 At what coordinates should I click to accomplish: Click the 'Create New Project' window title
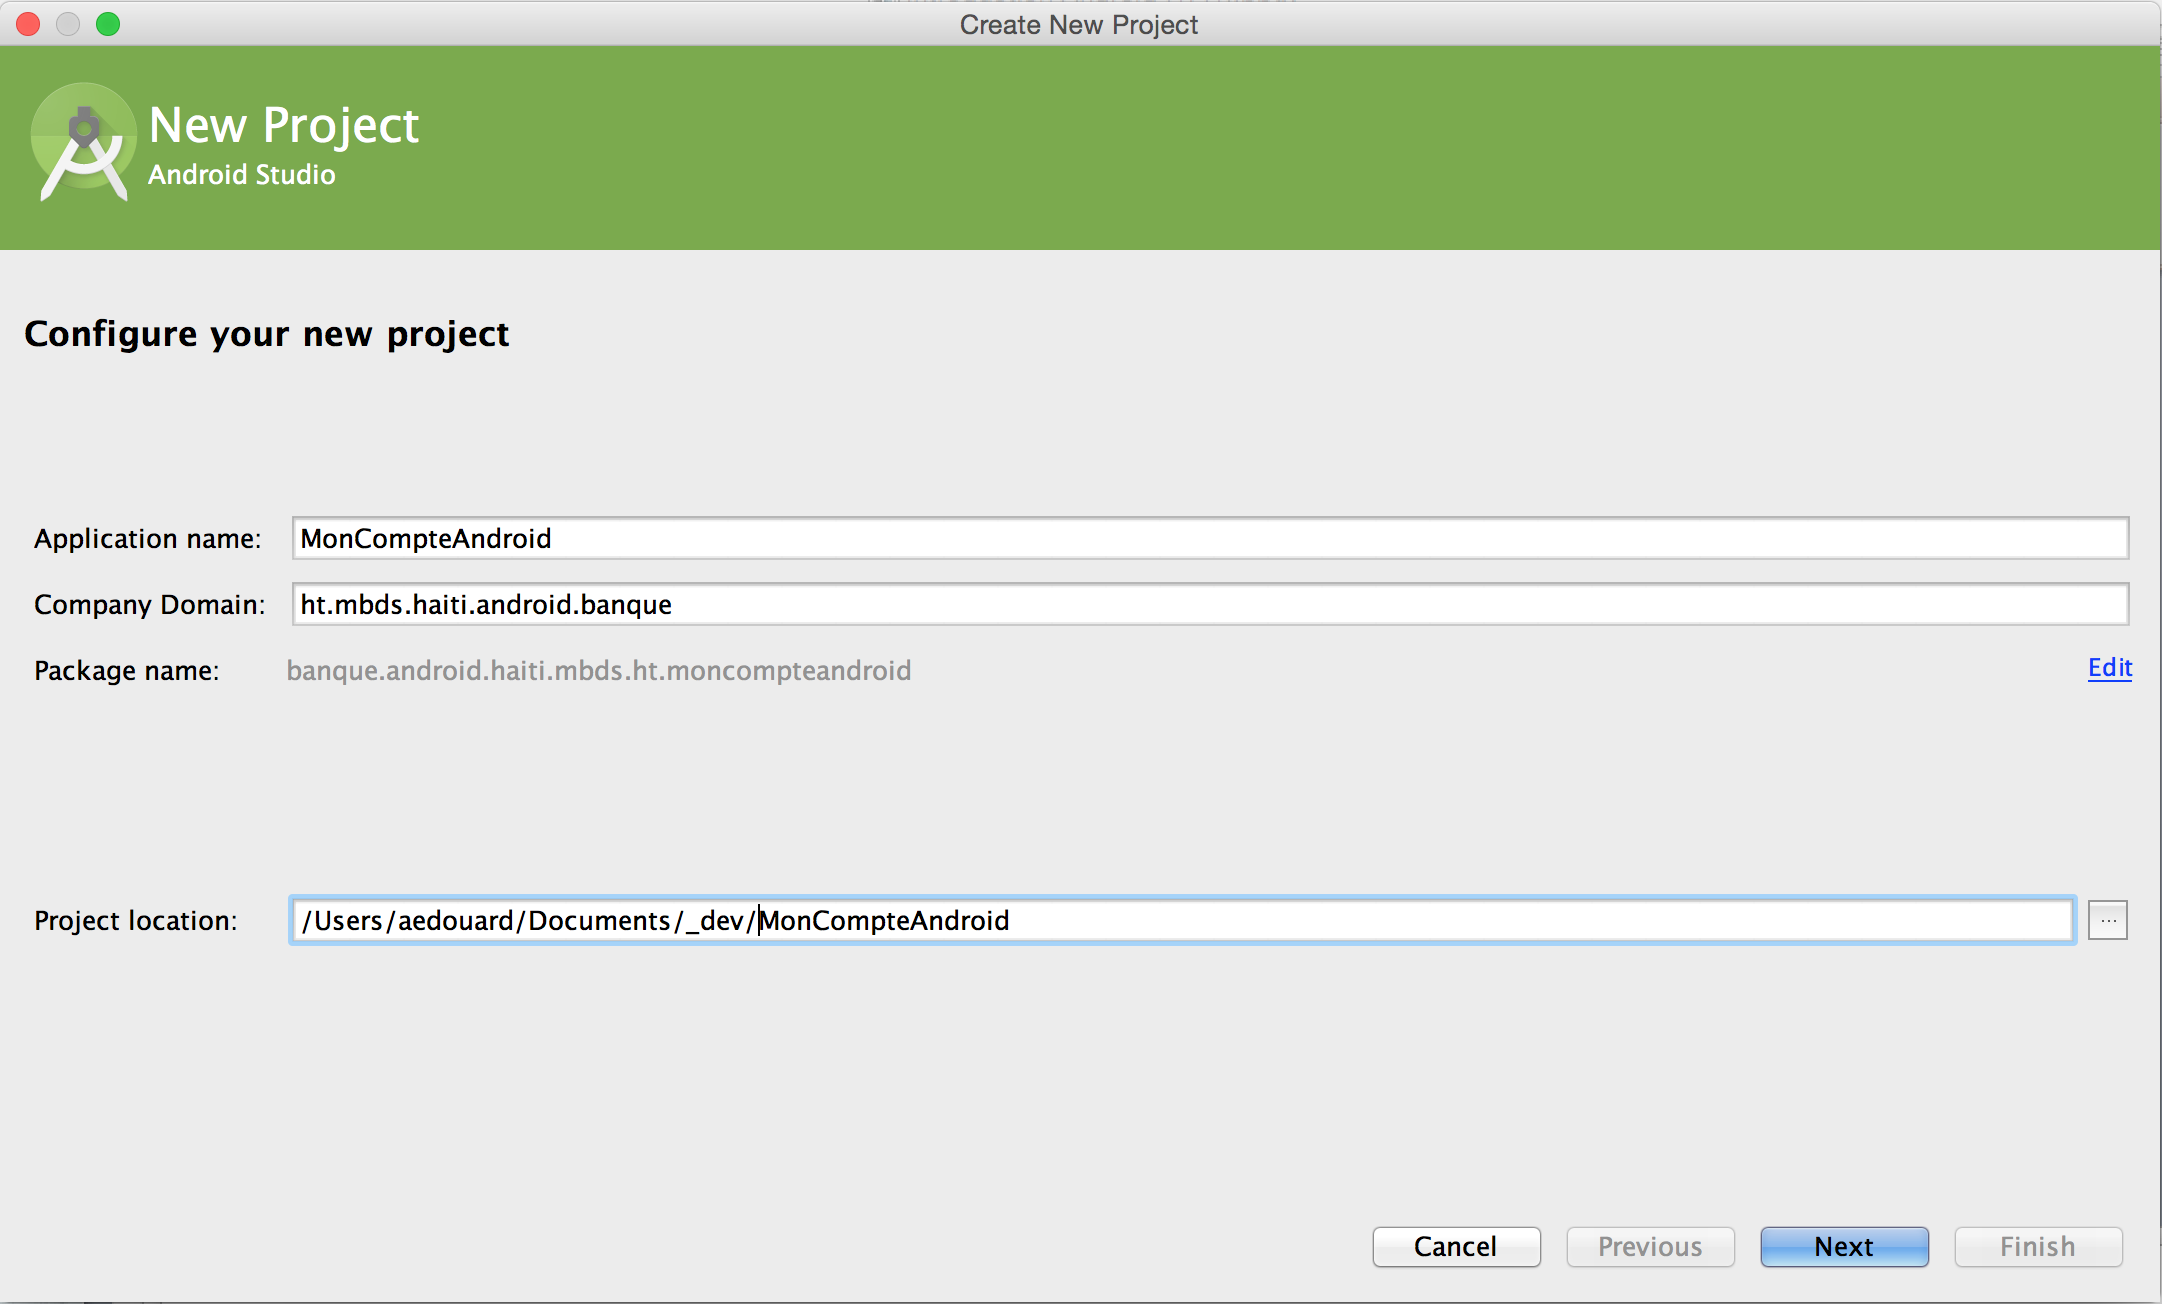[x=1079, y=24]
